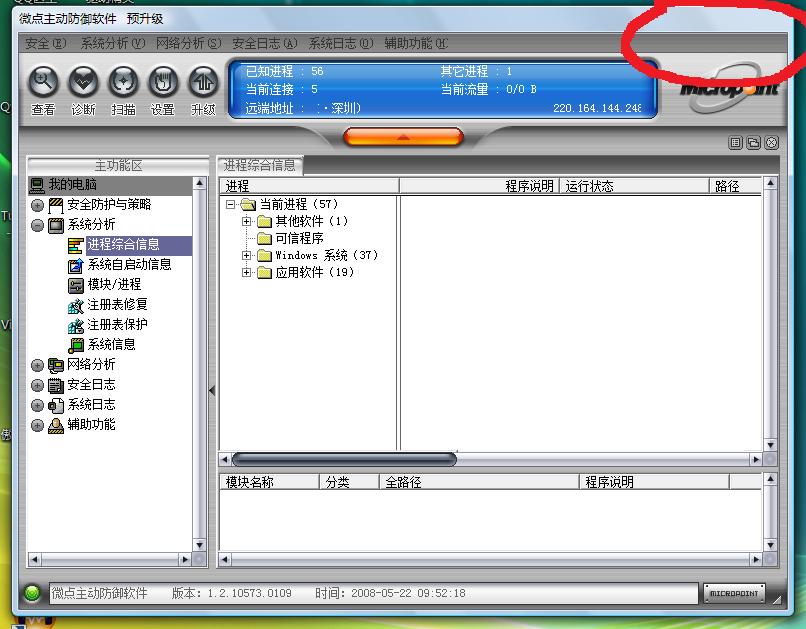Click the first panel layout icon below the logo

[x=736, y=143]
